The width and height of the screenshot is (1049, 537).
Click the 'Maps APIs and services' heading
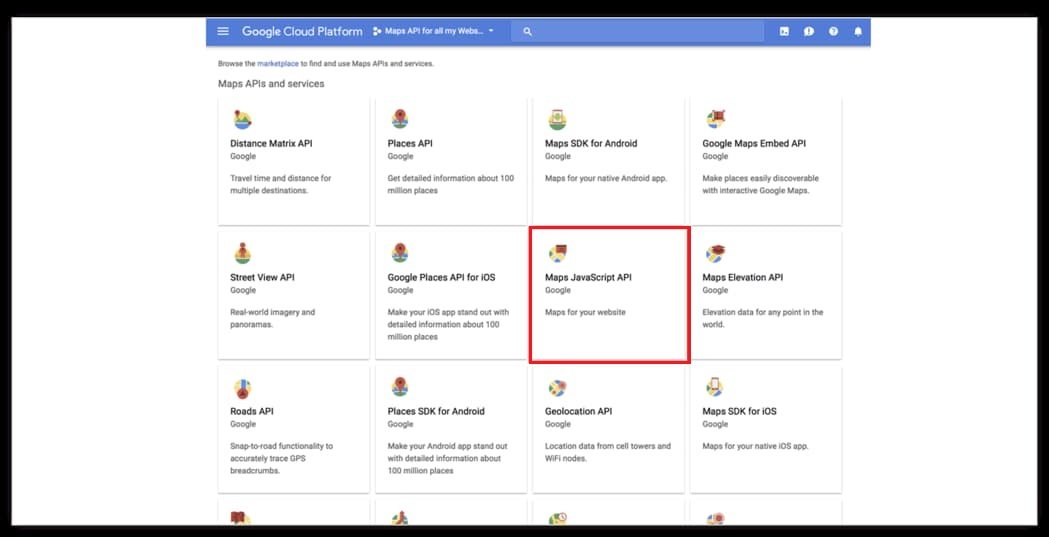pos(271,84)
